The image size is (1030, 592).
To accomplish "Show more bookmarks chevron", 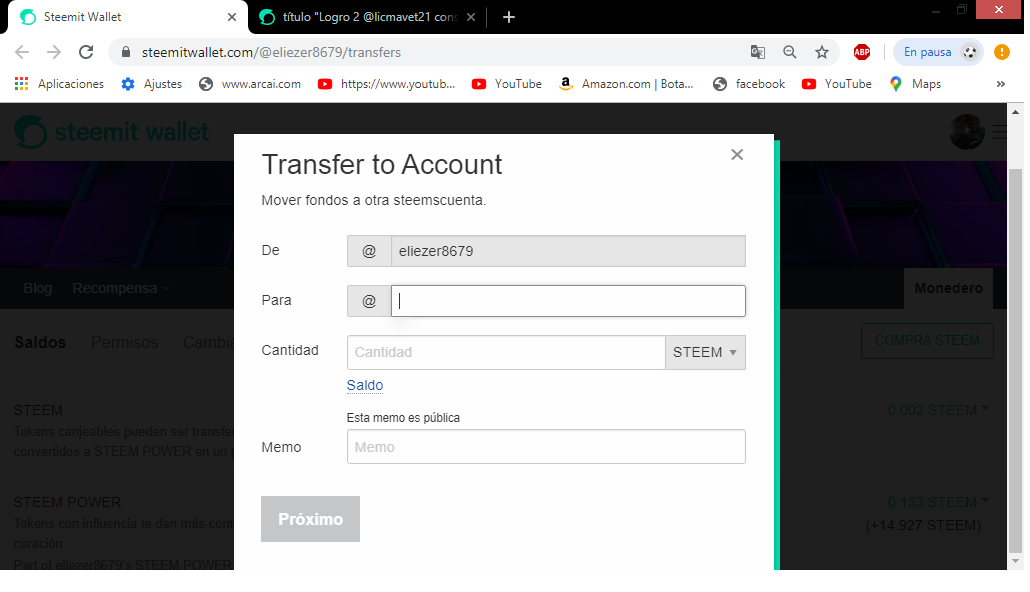I will [x=1000, y=83].
